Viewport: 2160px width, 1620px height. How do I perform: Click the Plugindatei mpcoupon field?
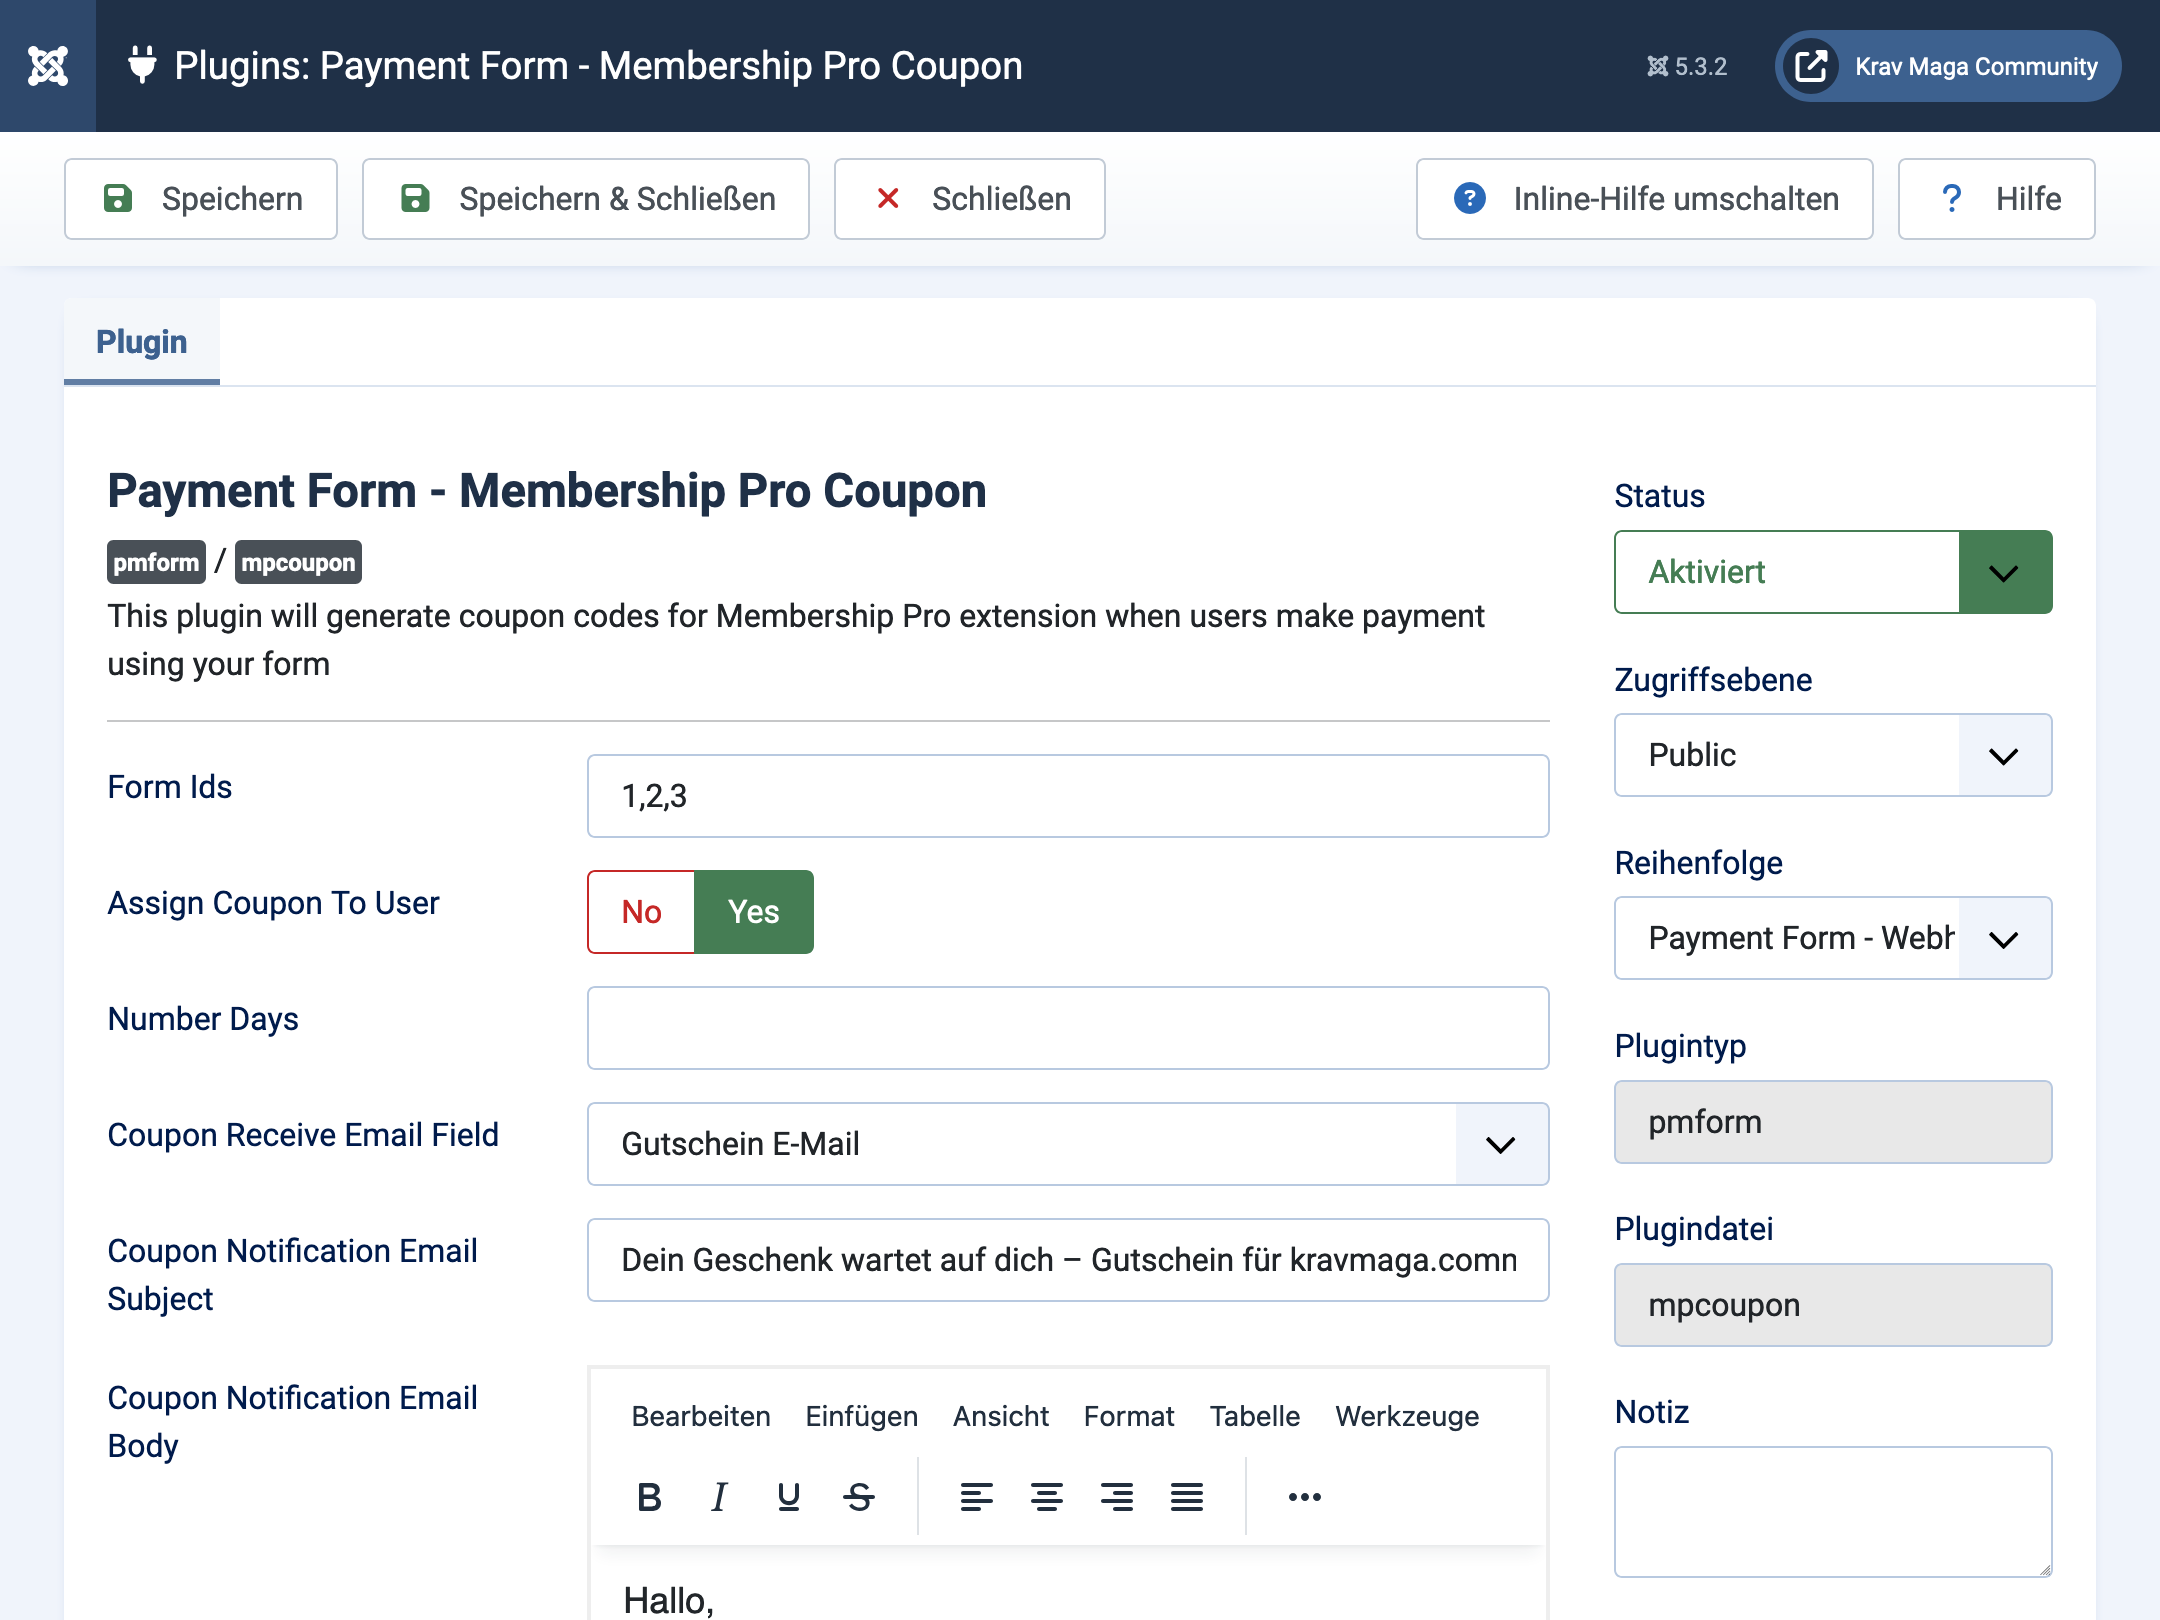(1833, 1305)
